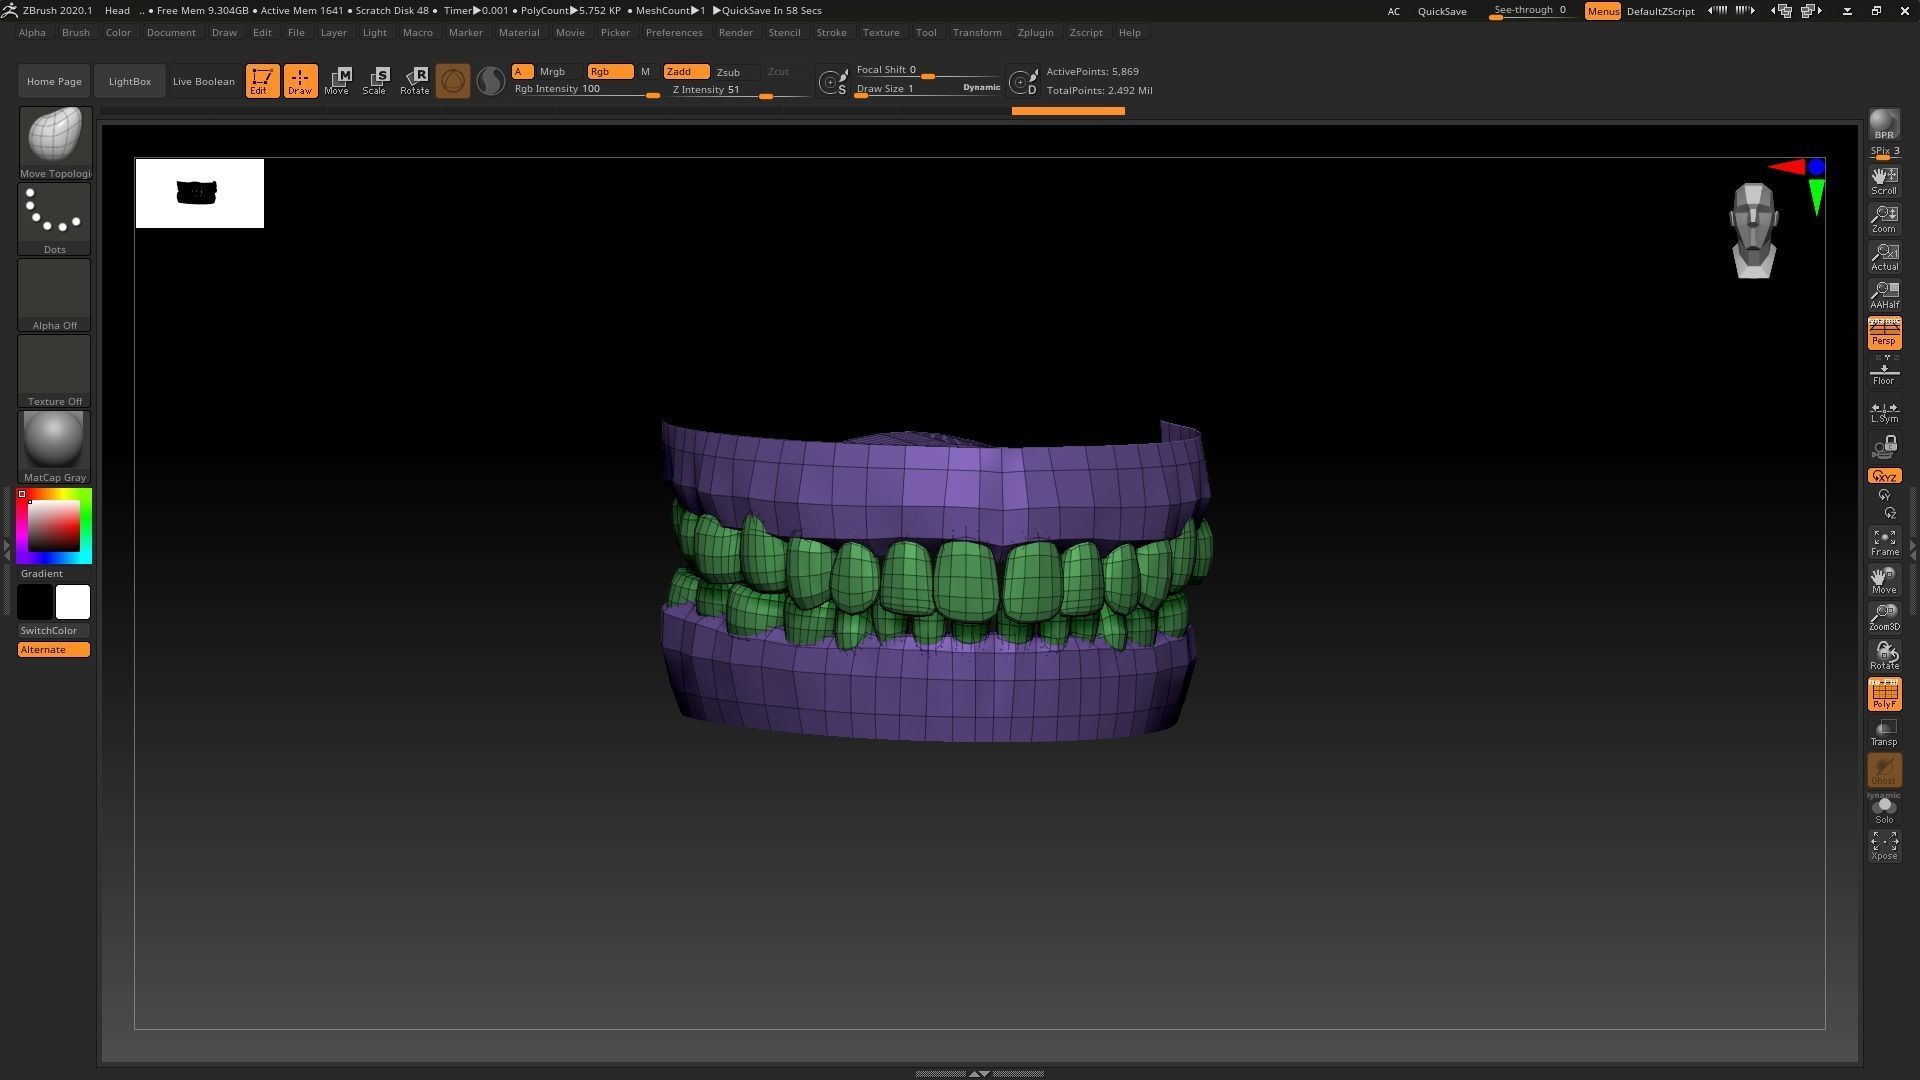Open the Texture Off selector
This screenshot has width=1920, height=1080.
(x=54, y=365)
